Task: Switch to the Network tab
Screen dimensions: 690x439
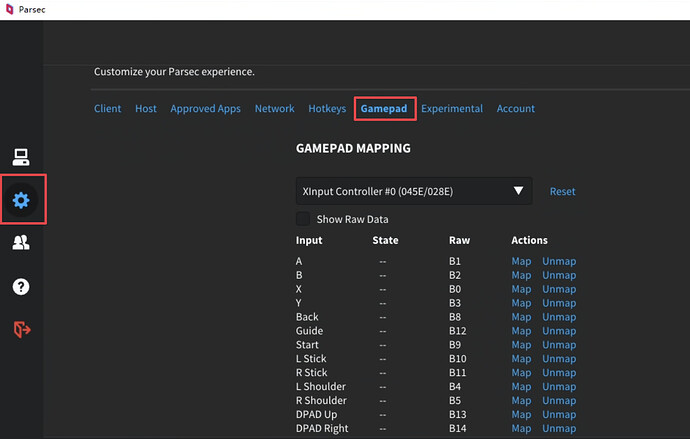Action: 275,109
